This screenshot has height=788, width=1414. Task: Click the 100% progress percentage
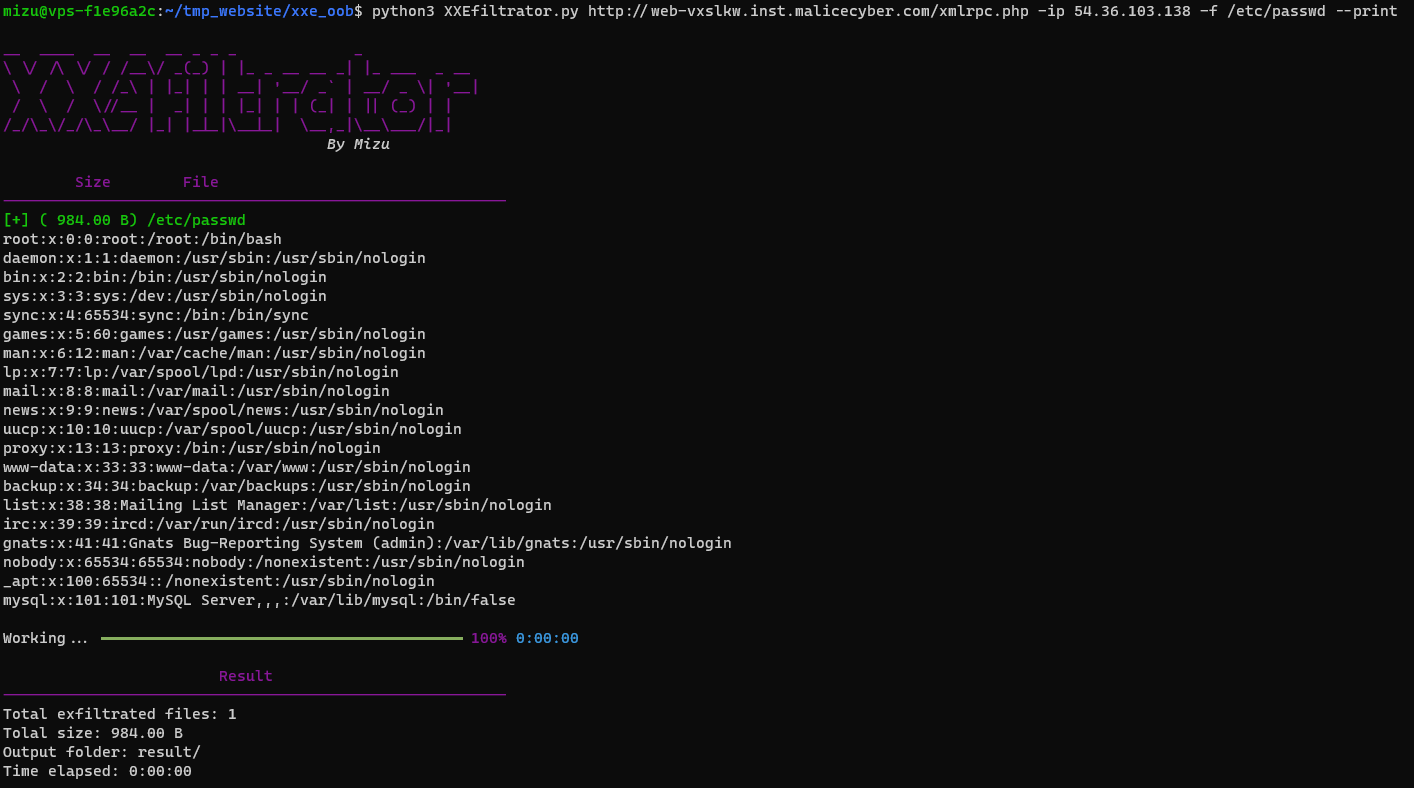[x=489, y=638]
